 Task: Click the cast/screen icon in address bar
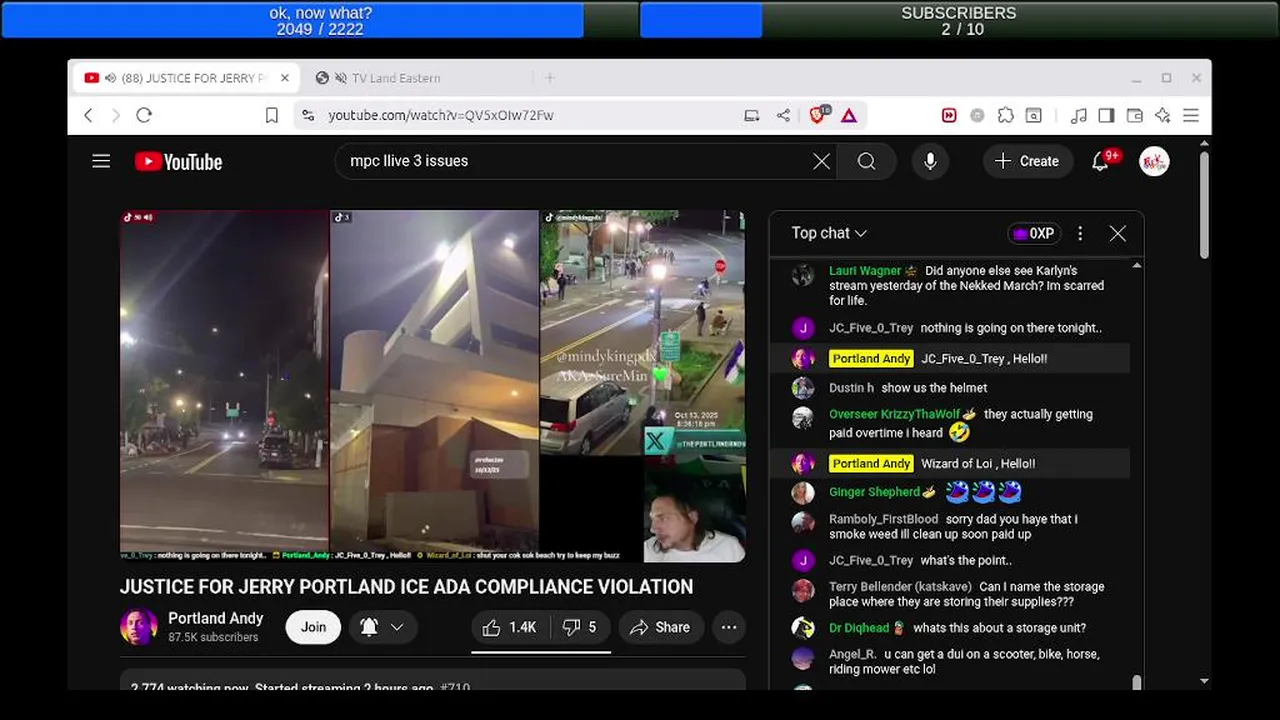752,115
